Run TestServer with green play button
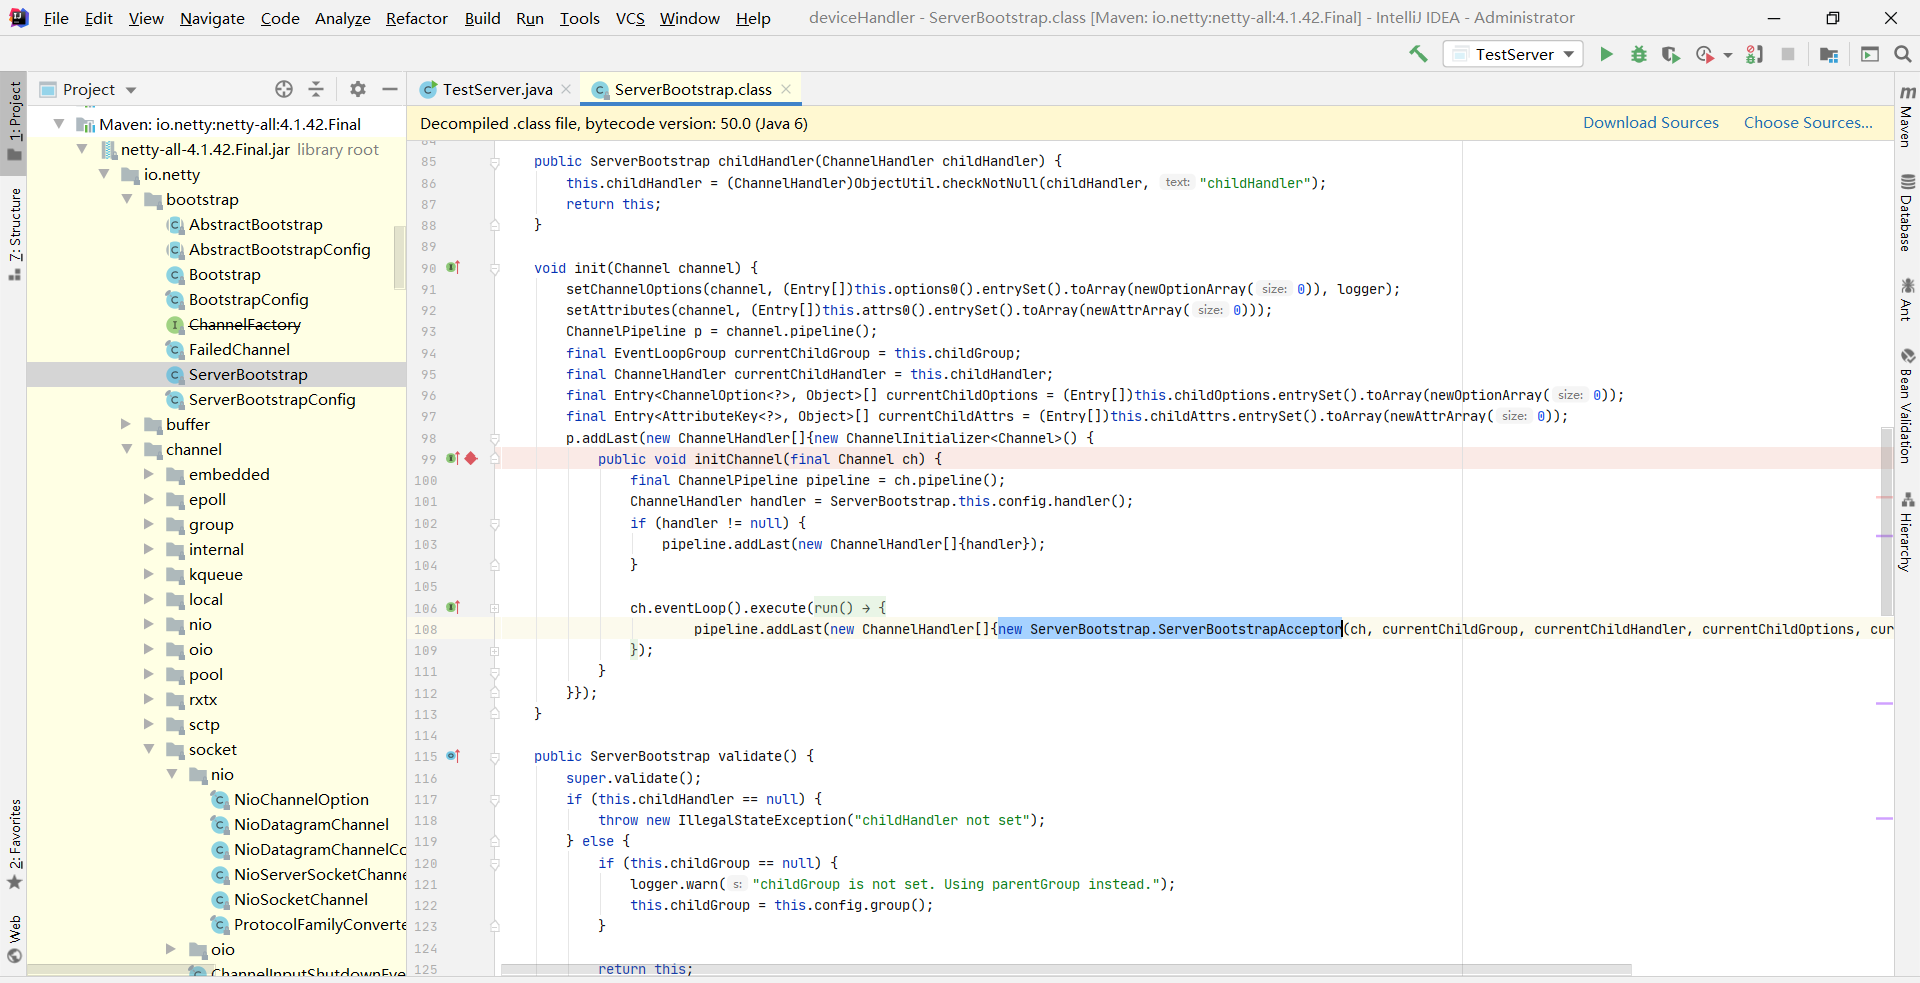1920x983 pixels. click(1606, 54)
